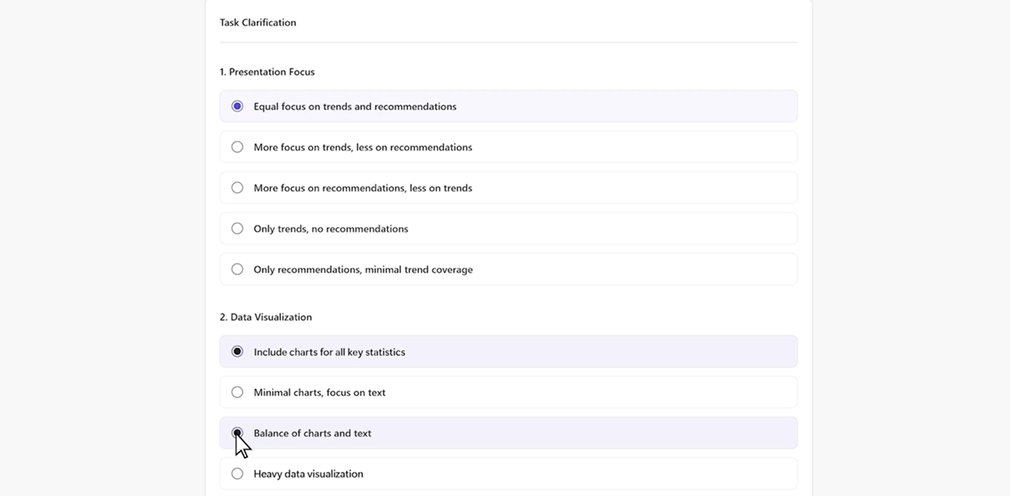Choose 'Only recommendations, minimal trend coverage' radio
The height and width of the screenshot is (496, 1010).
click(x=237, y=269)
